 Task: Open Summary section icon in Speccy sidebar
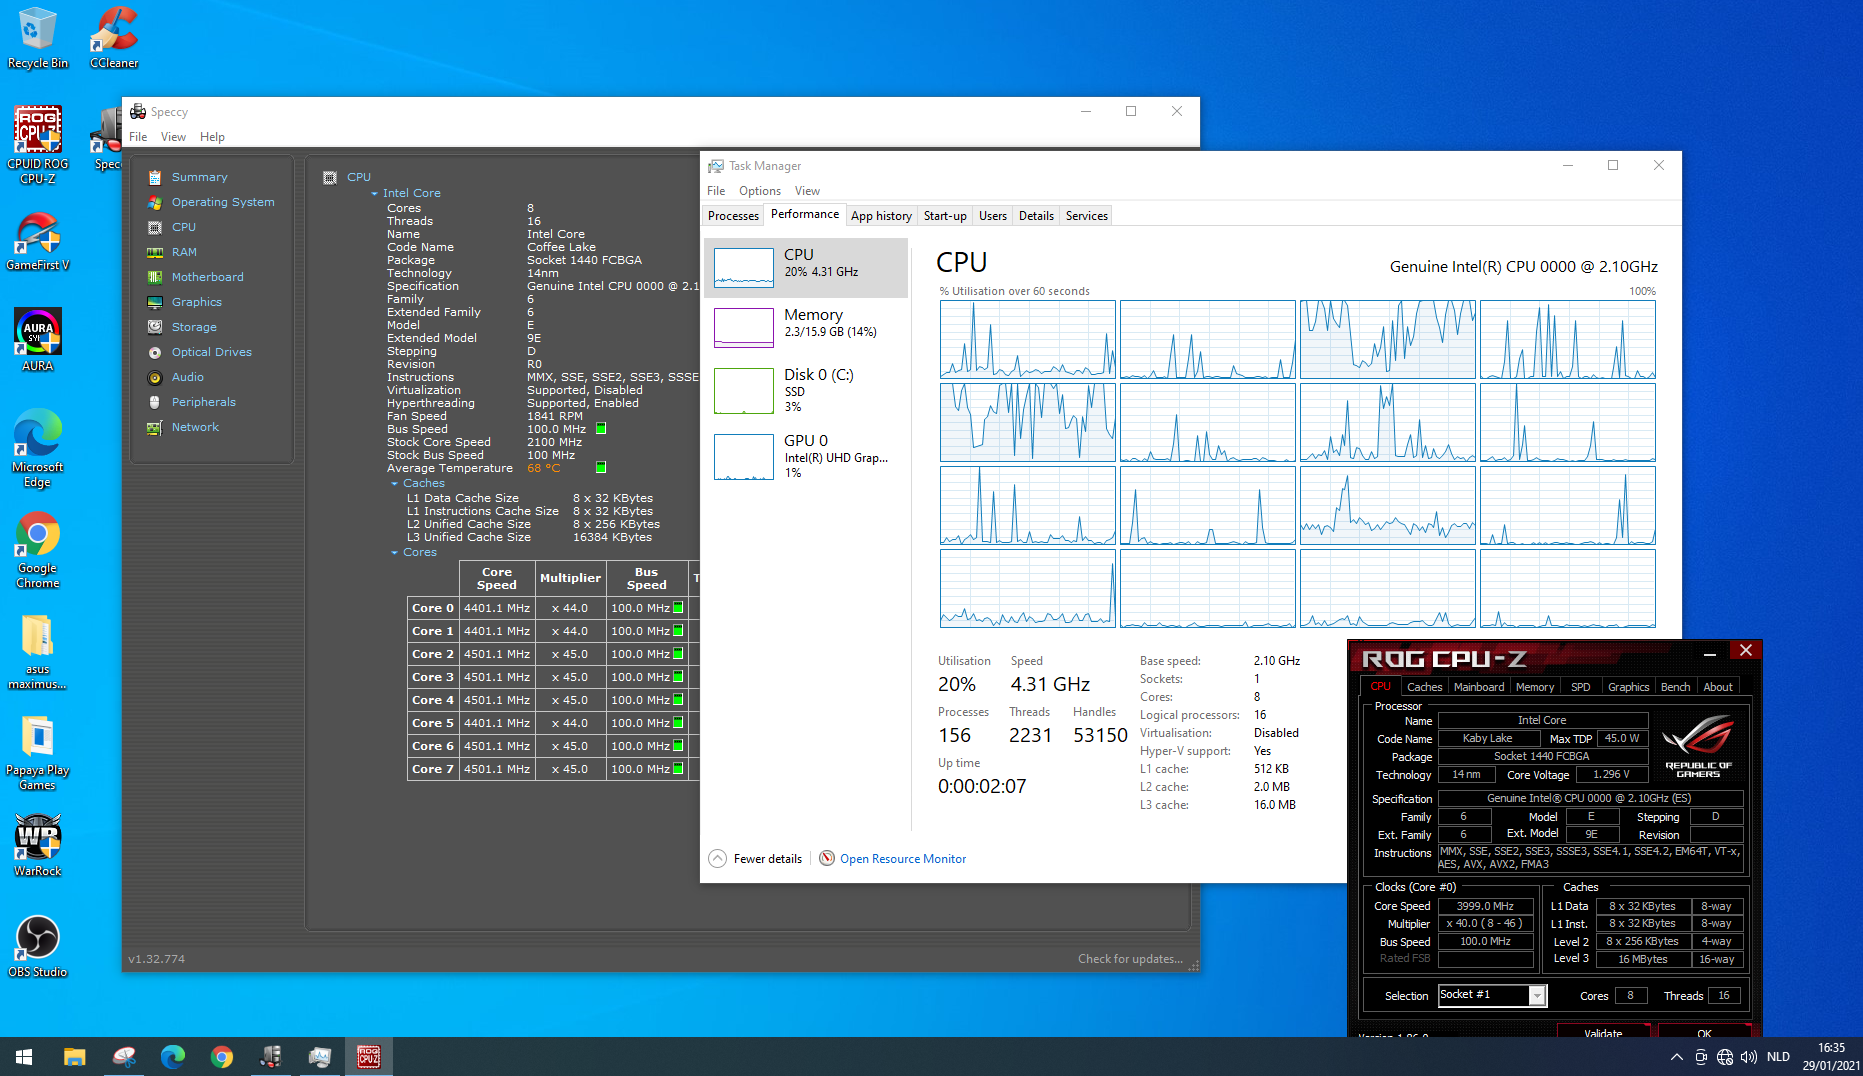pyautogui.click(x=155, y=177)
